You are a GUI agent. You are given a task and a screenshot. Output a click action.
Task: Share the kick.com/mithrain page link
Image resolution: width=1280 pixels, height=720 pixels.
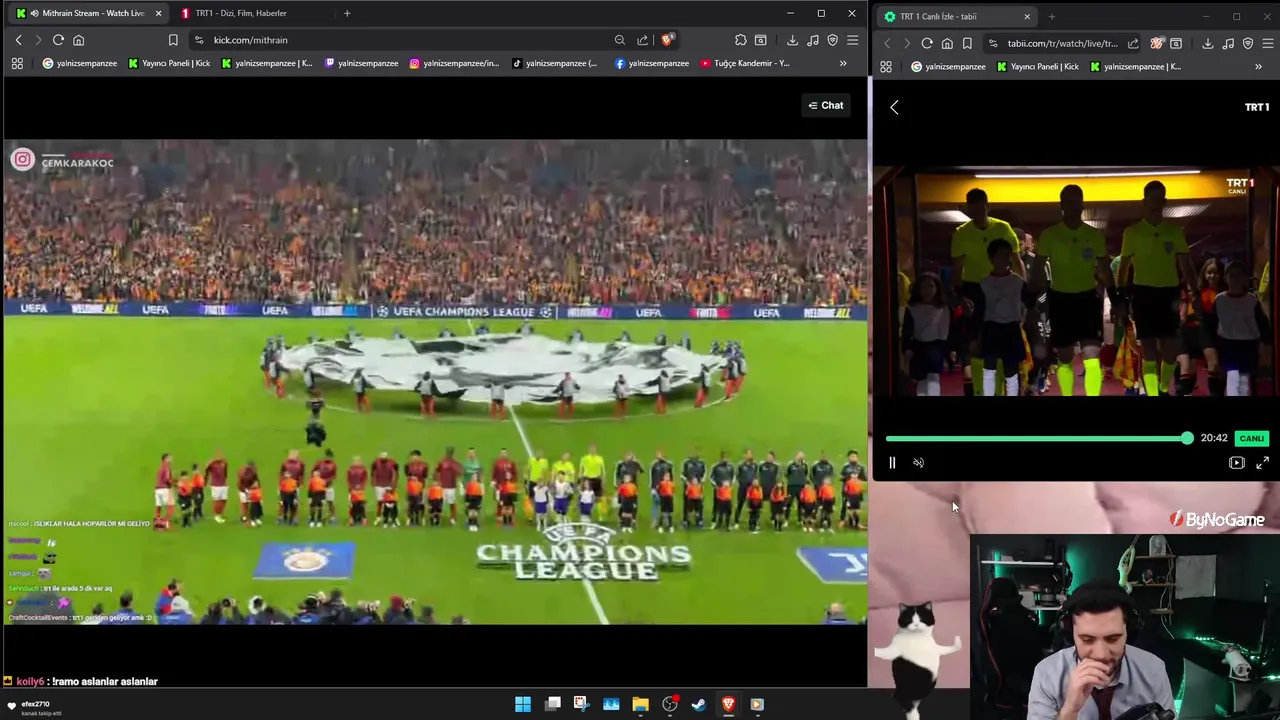point(642,40)
